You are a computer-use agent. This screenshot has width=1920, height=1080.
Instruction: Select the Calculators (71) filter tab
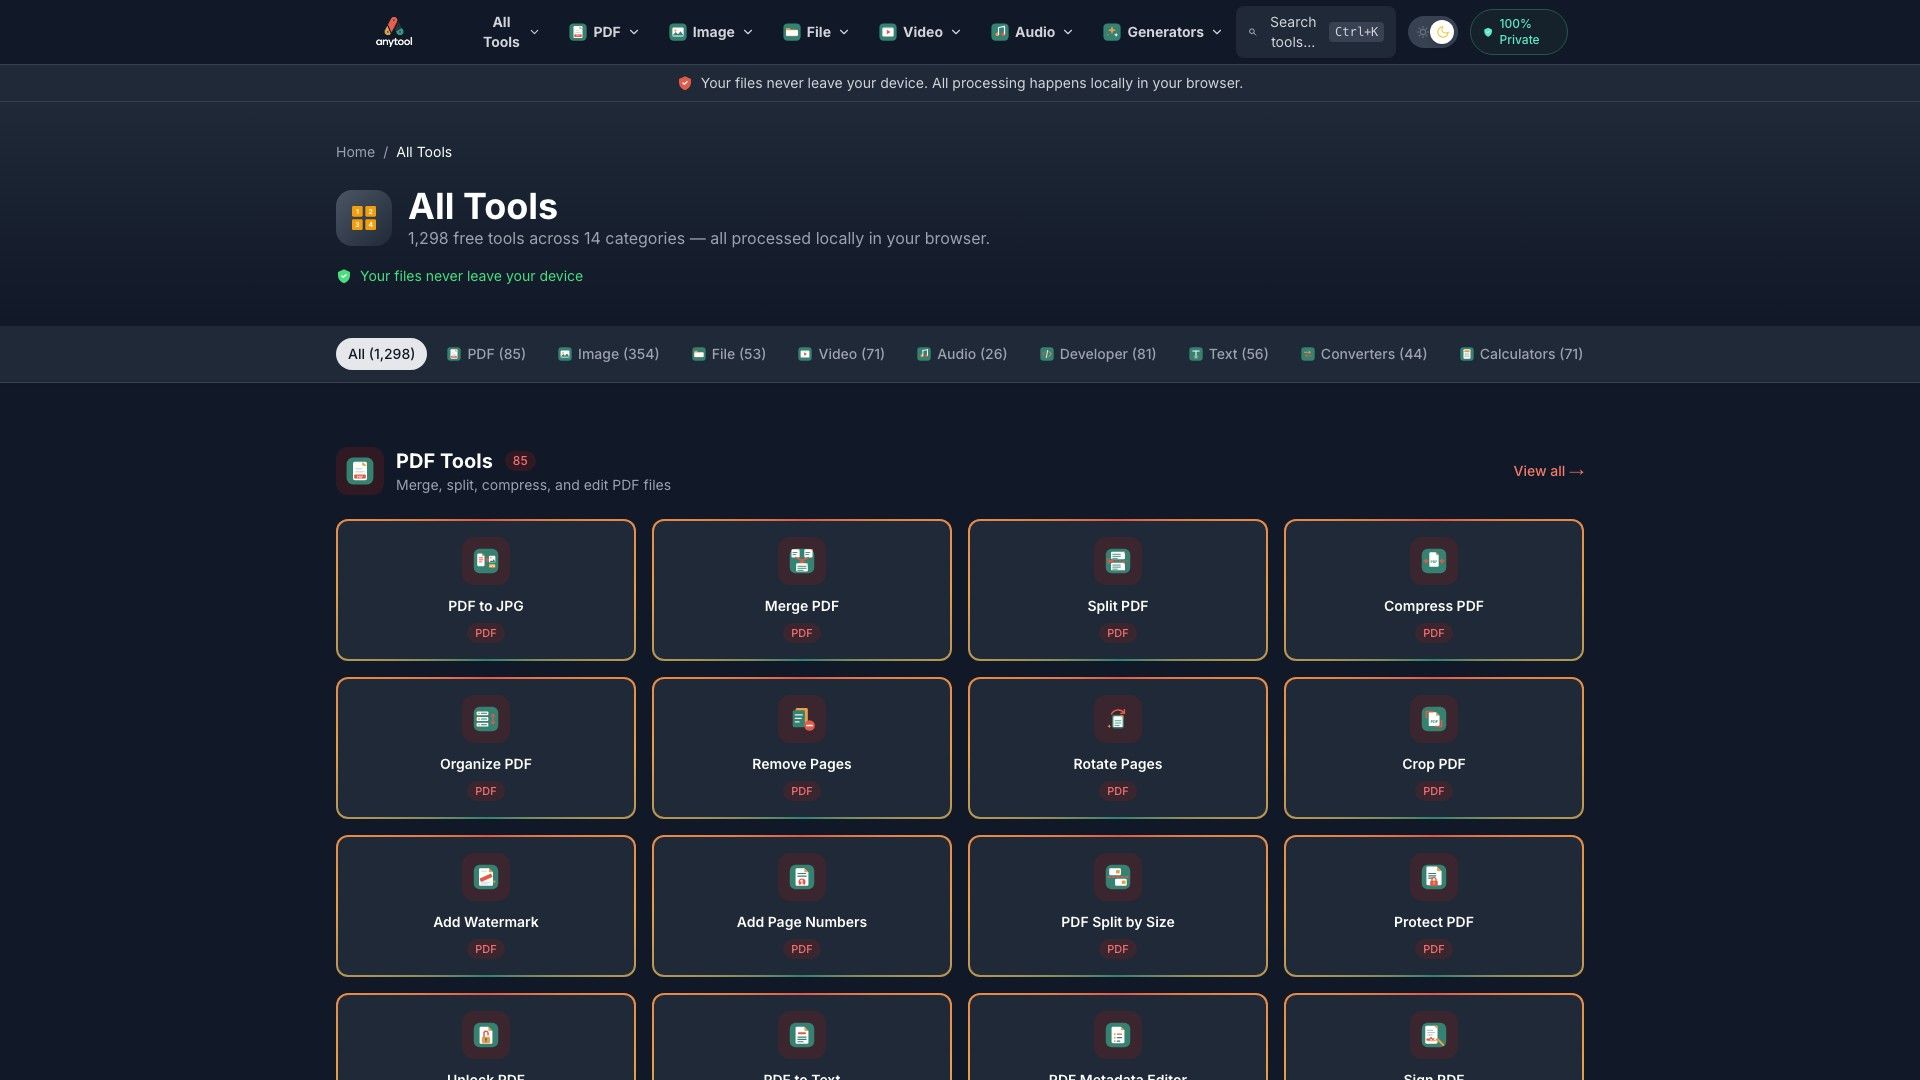(1521, 354)
